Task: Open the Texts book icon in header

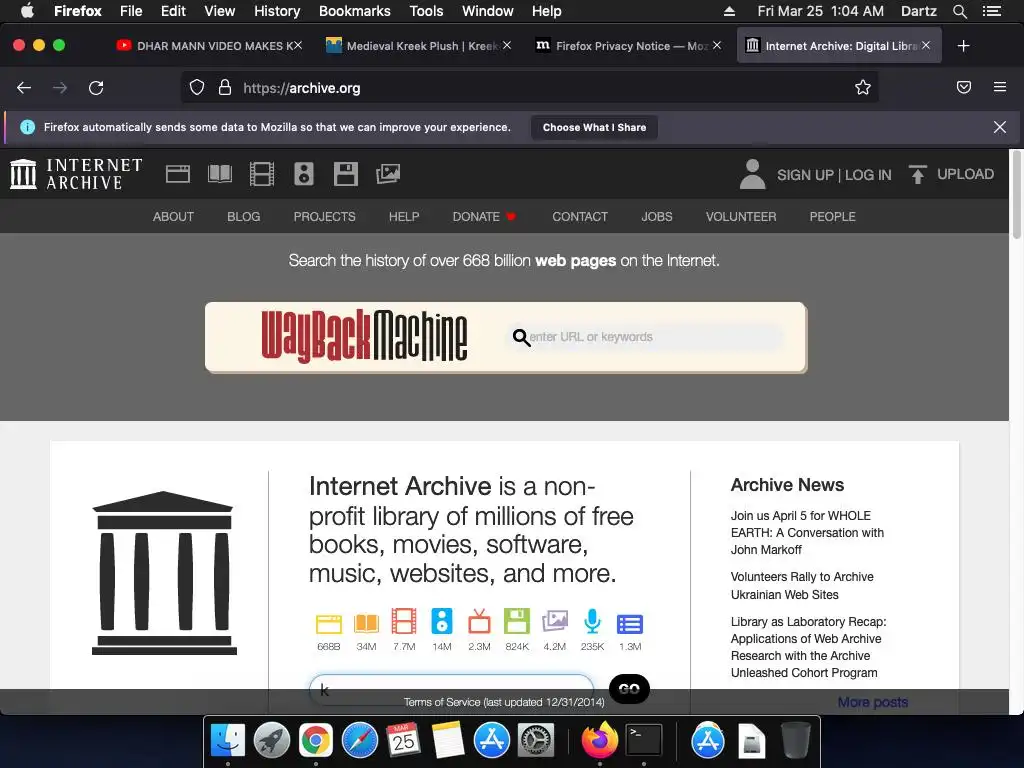Action: [219, 174]
